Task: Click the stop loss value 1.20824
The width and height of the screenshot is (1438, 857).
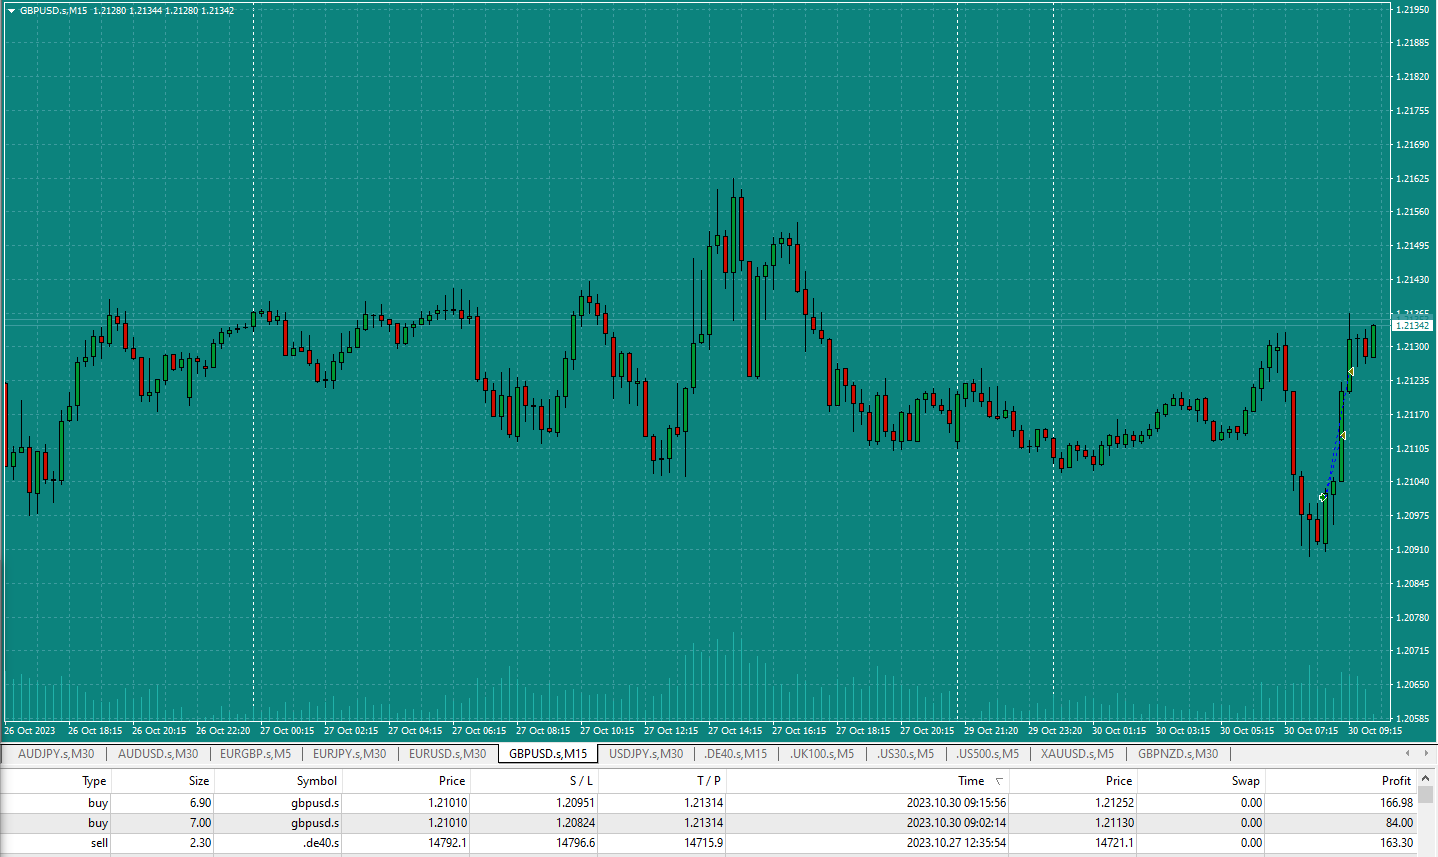Action: [576, 823]
